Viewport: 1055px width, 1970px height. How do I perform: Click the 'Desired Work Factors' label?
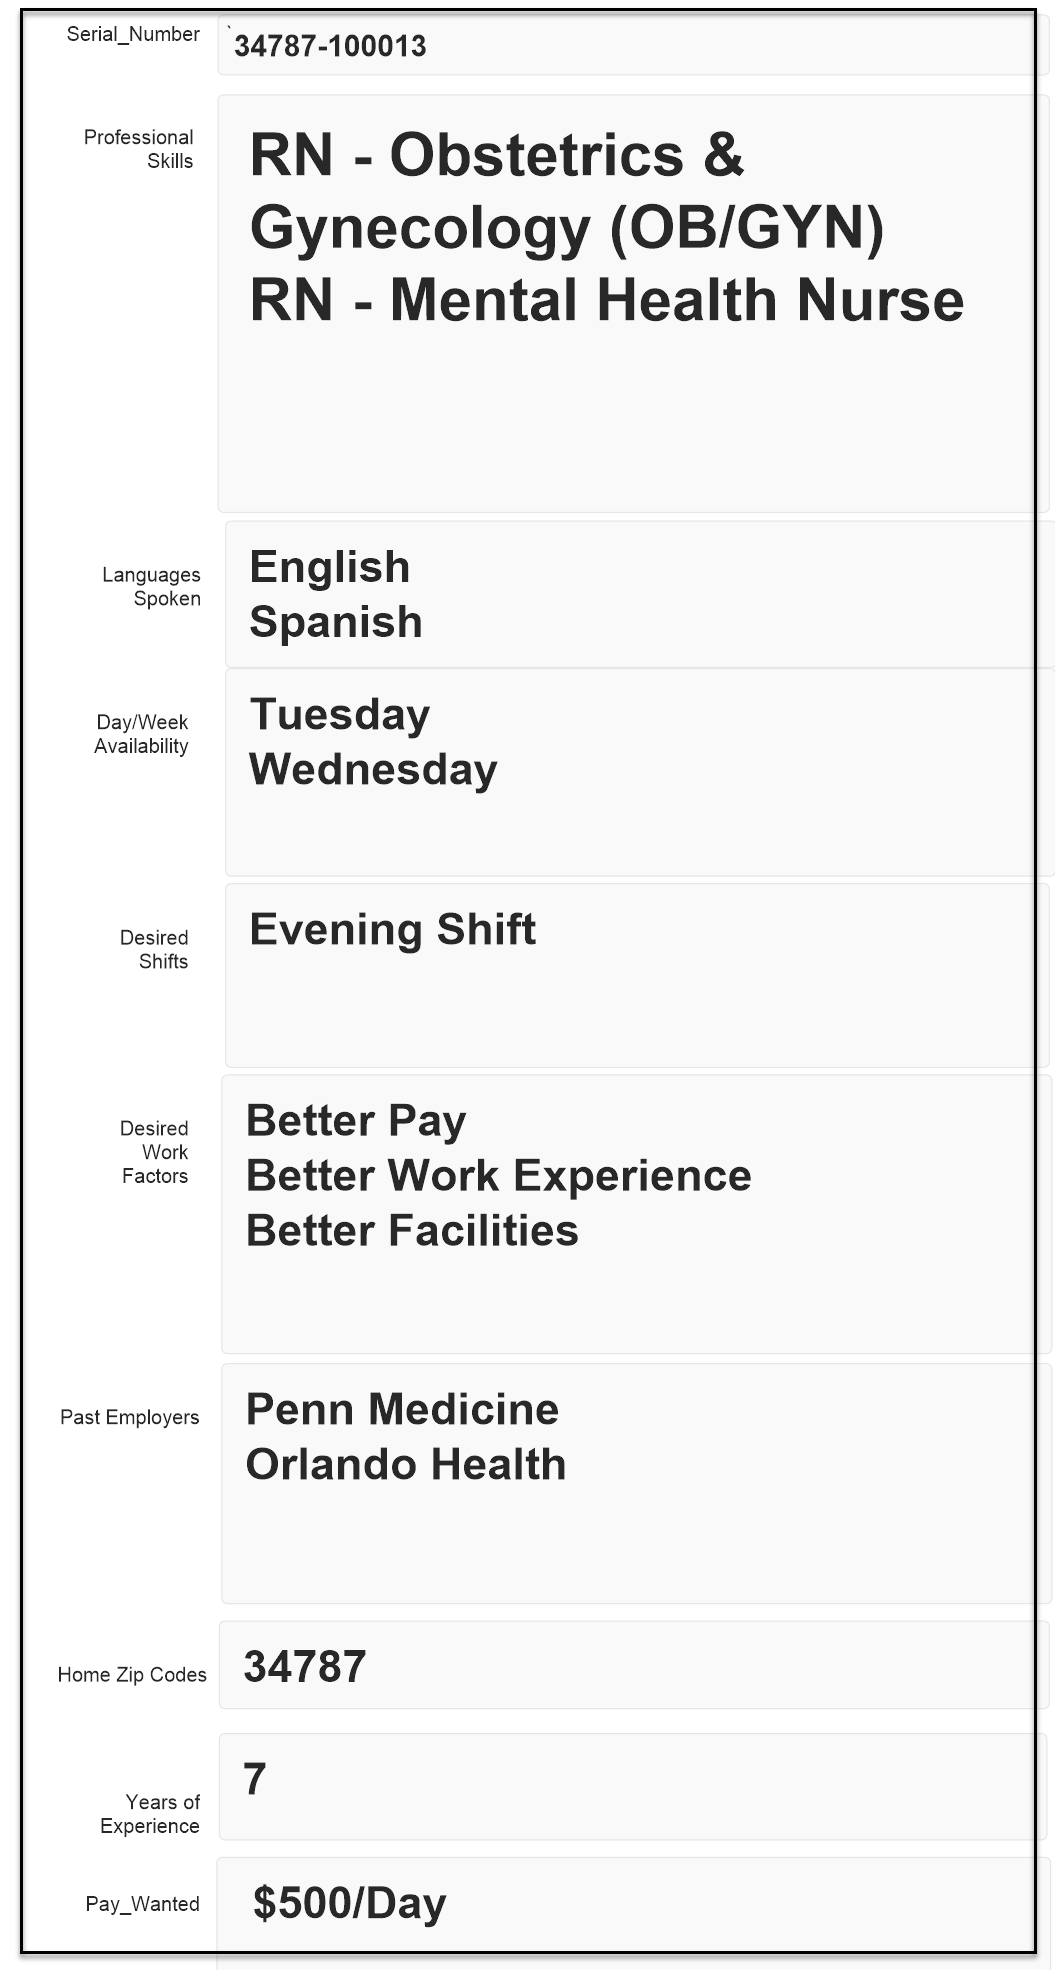tap(154, 1152)
